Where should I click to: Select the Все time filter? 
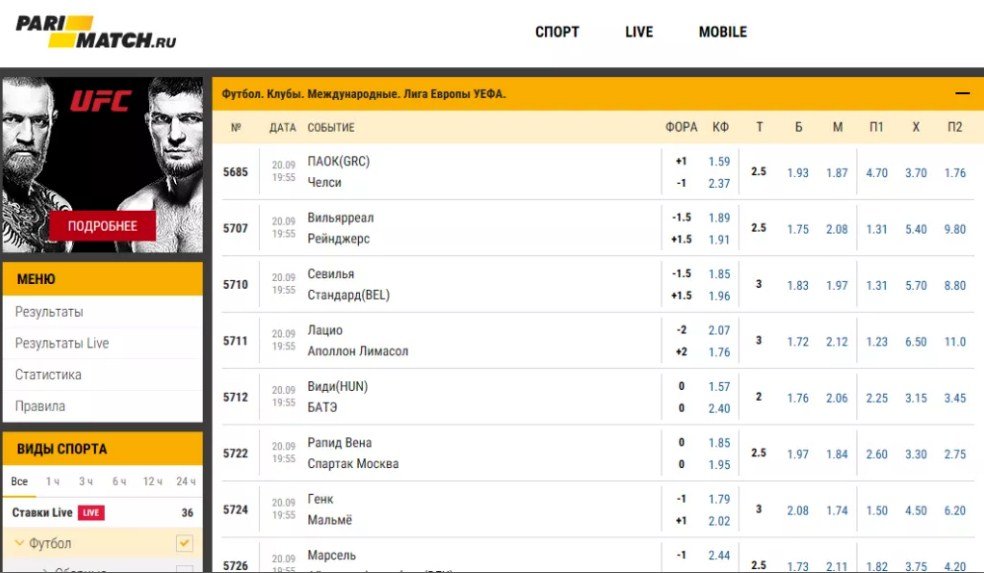pyautogui.click(x=19, y=481)
